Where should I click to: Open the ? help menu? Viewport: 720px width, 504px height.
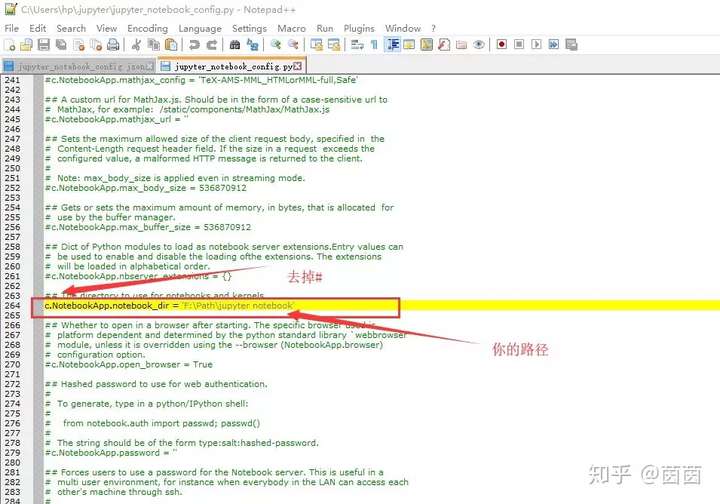[433, 28]
